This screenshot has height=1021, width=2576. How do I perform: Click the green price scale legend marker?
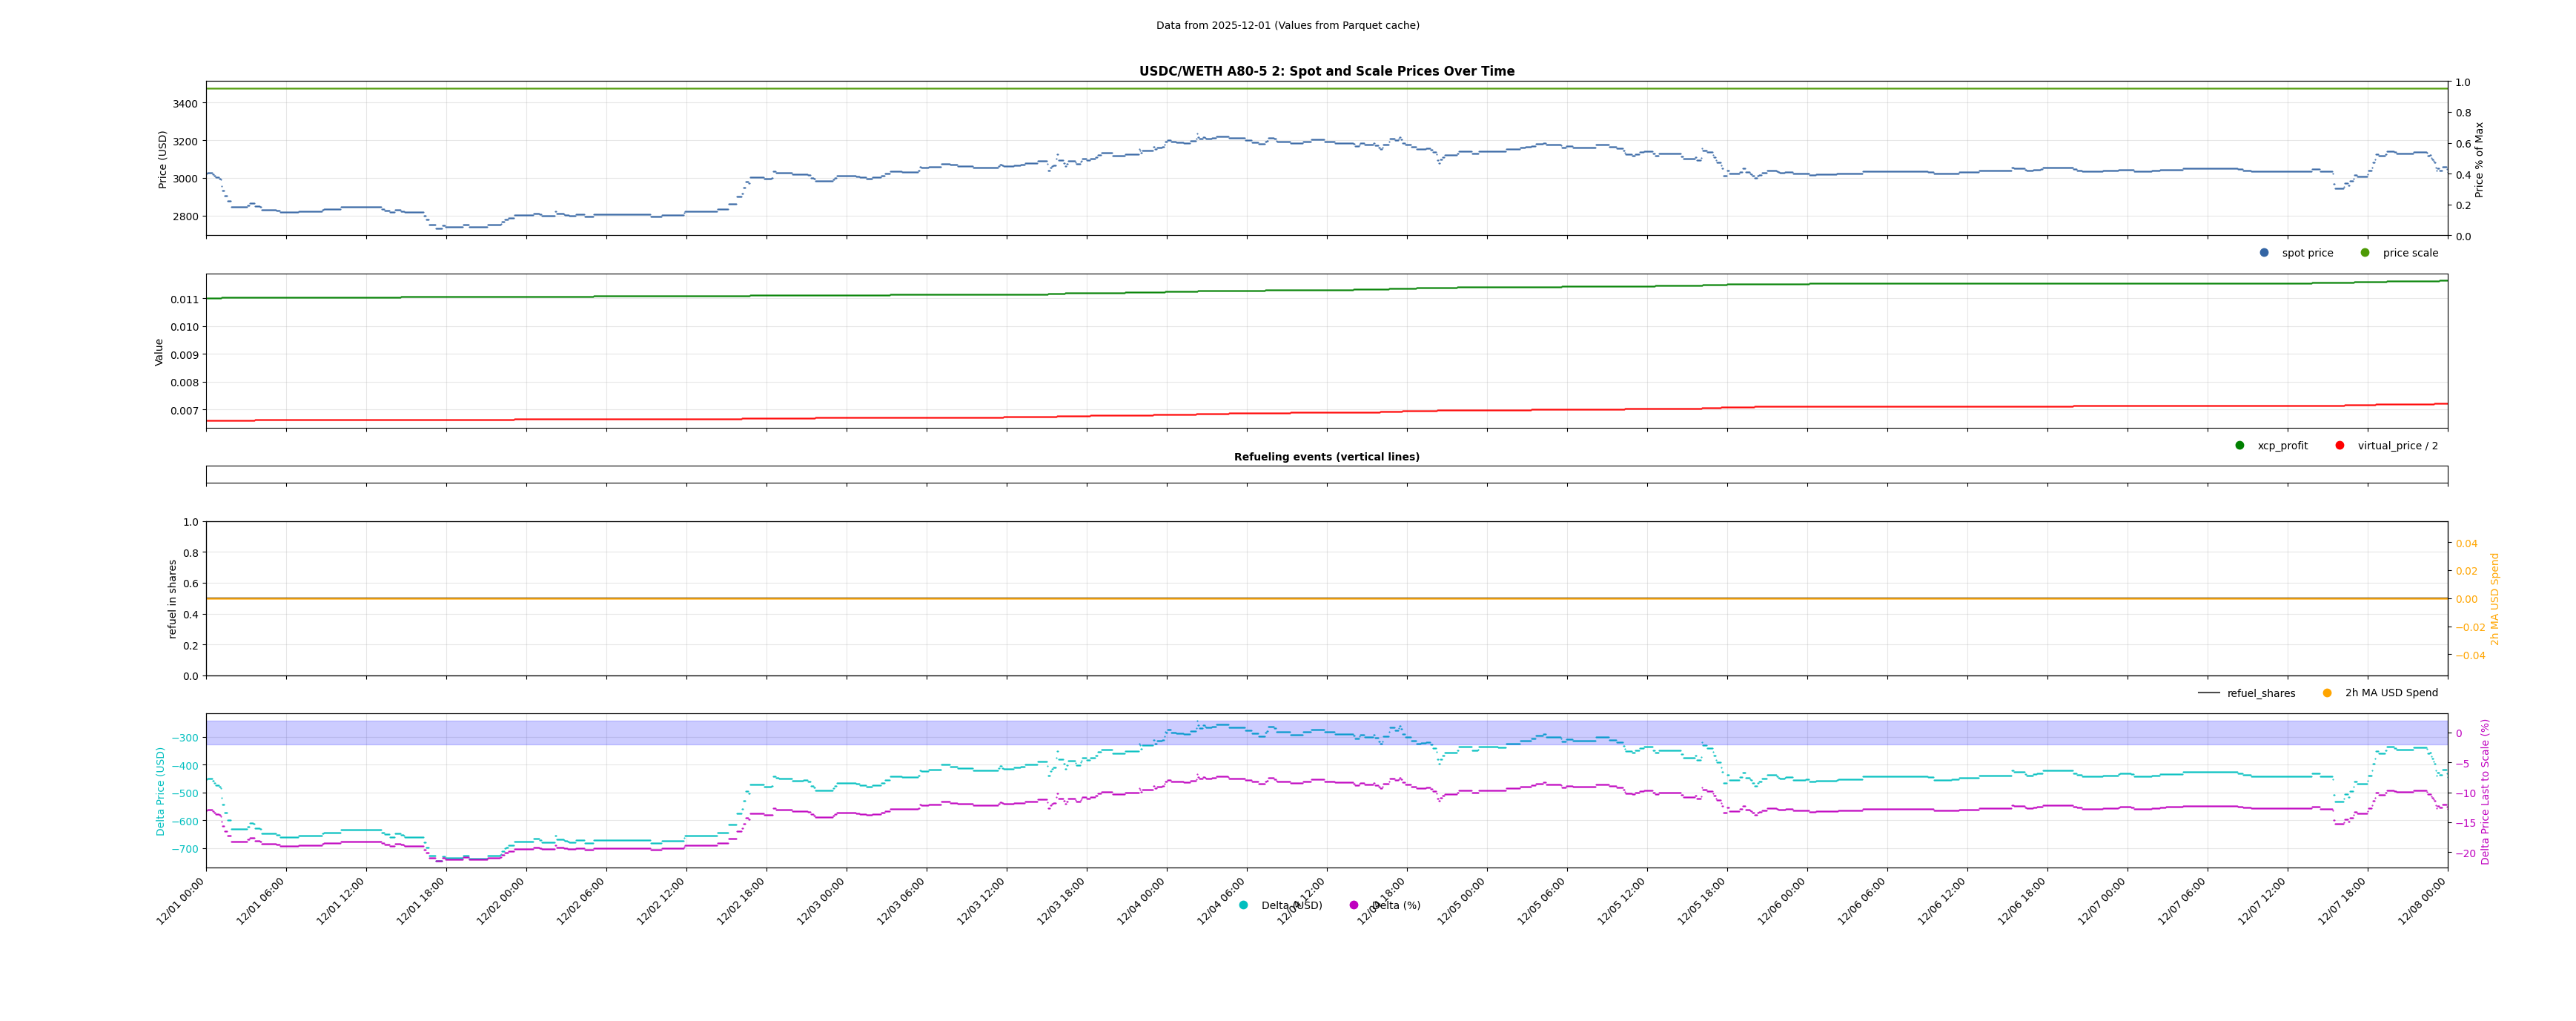2365,253
